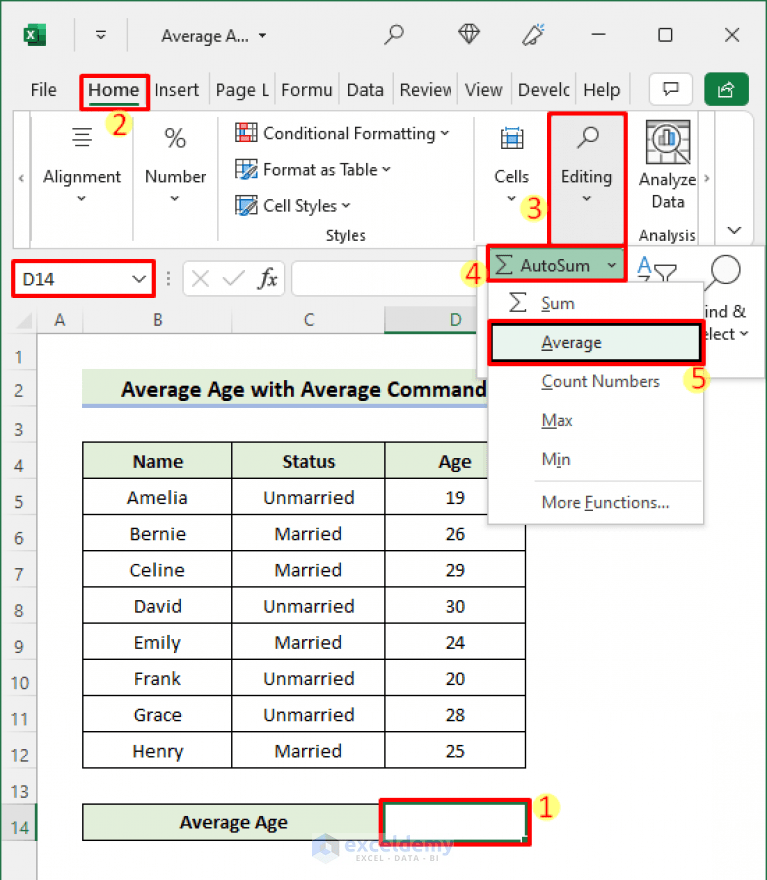The image size is (767, 880).
Task: Open the Developer tab
Action: (544, 90)
